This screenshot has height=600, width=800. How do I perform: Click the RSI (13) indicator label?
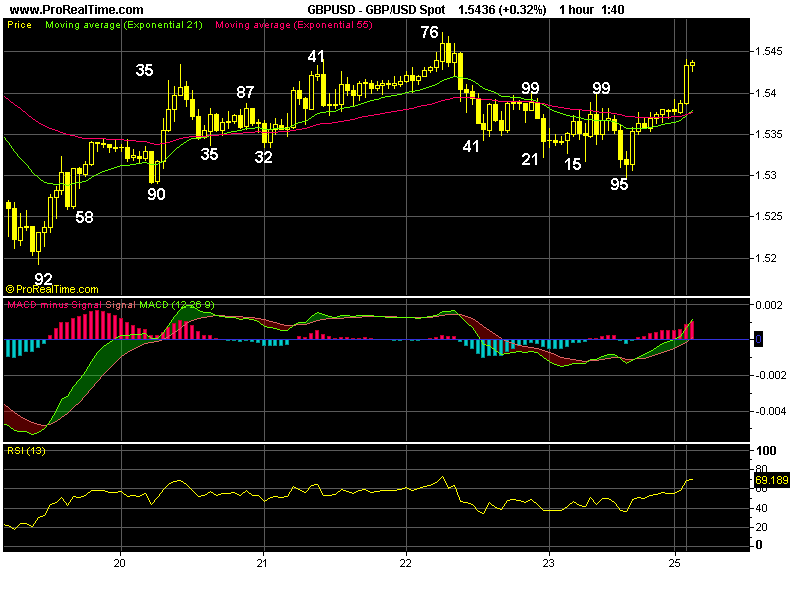coord(26,451)
